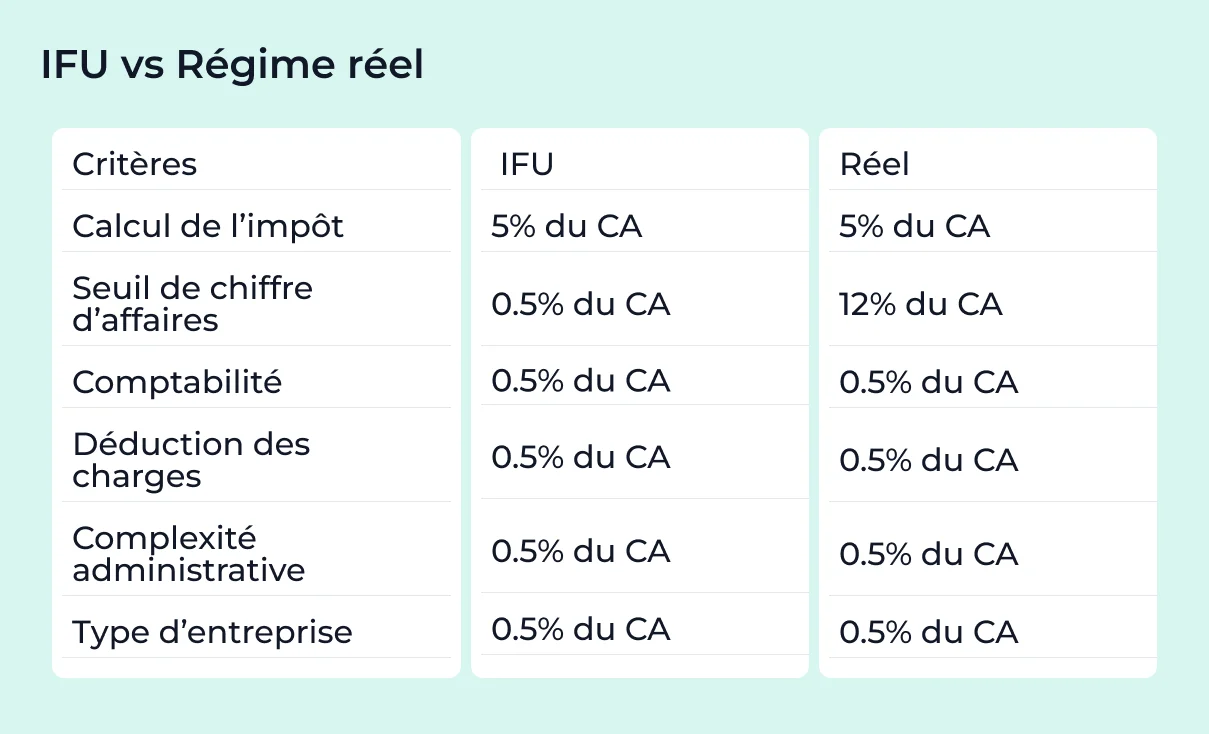This screenshot has height=734, width=1209.
Task: Click IFU value for Complexité administrative
Action: 580,551
